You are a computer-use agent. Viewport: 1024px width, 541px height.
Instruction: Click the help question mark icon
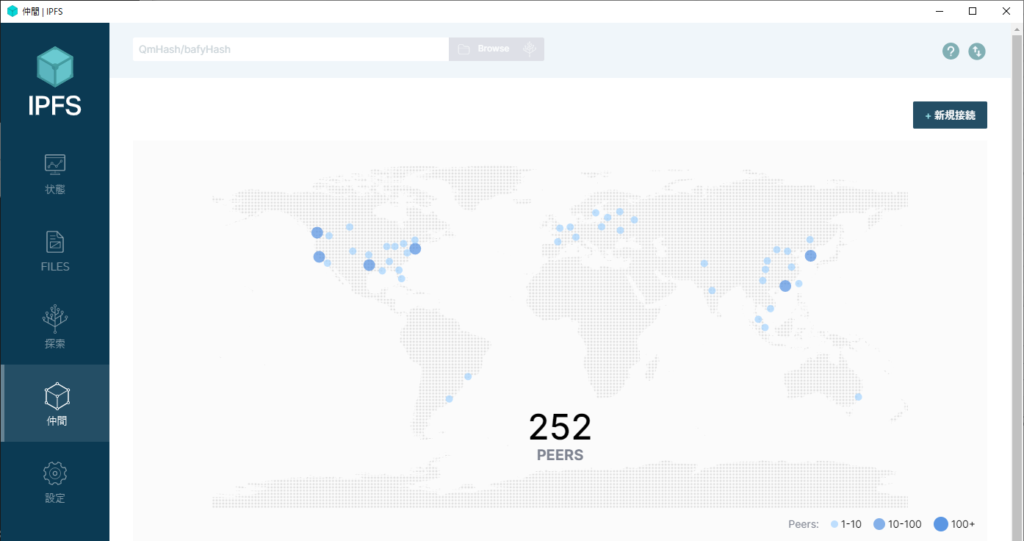pos(951,51)
